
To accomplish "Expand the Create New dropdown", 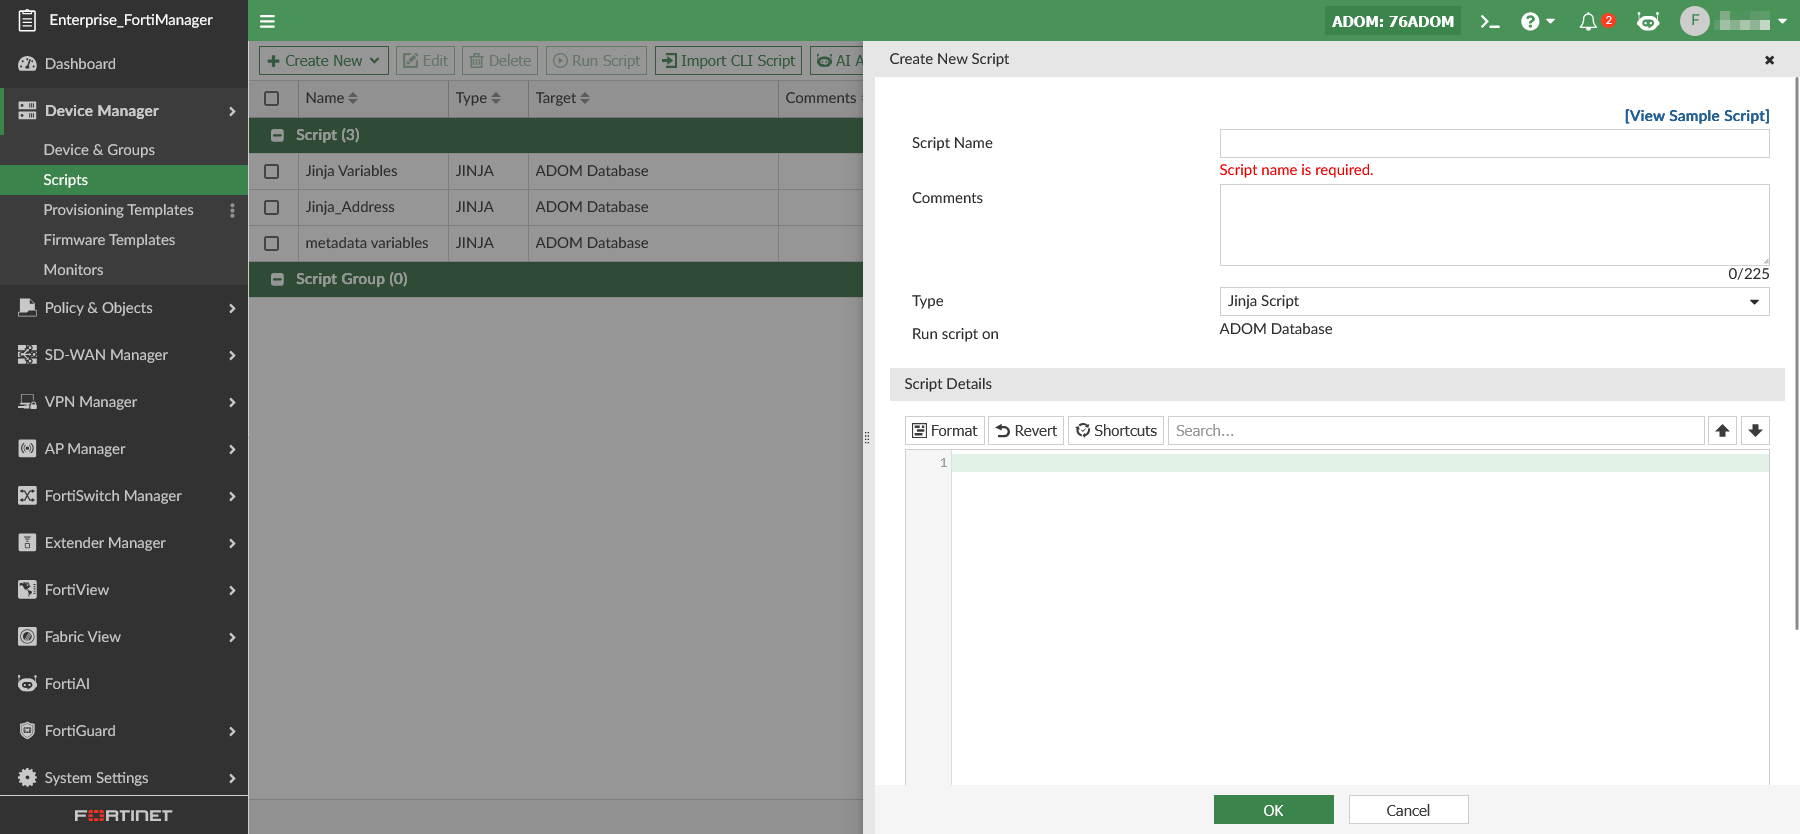I will tap(323, 61).
